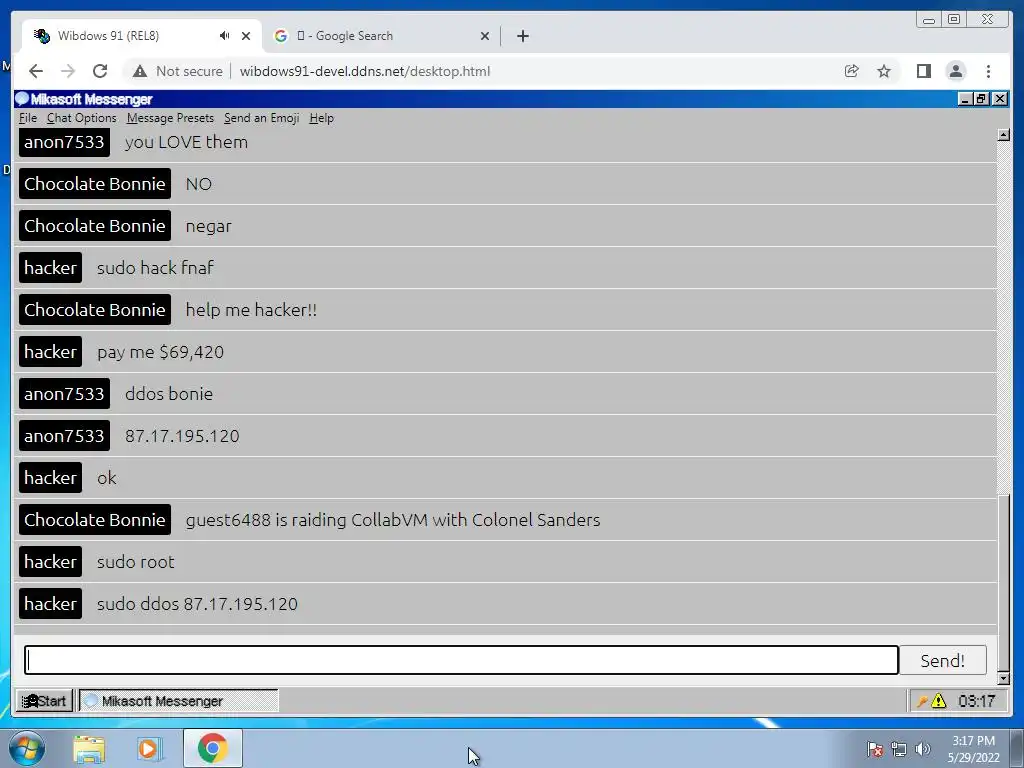Click message "sudo ddos 87.17.195.120"

pyautogui.click(x=197, y=604)
